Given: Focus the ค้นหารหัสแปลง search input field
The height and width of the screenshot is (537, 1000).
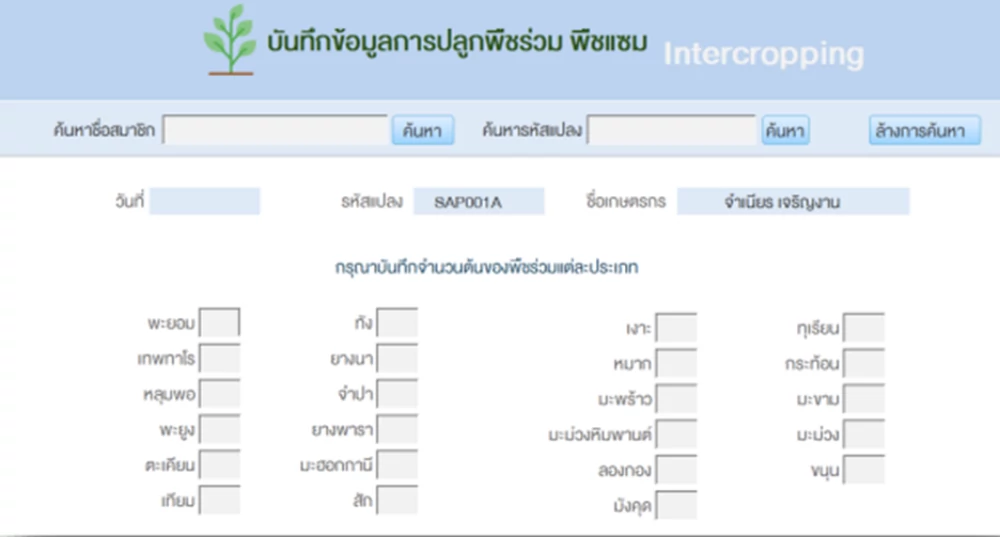Looking at the screenshot, I should (671, 131).
